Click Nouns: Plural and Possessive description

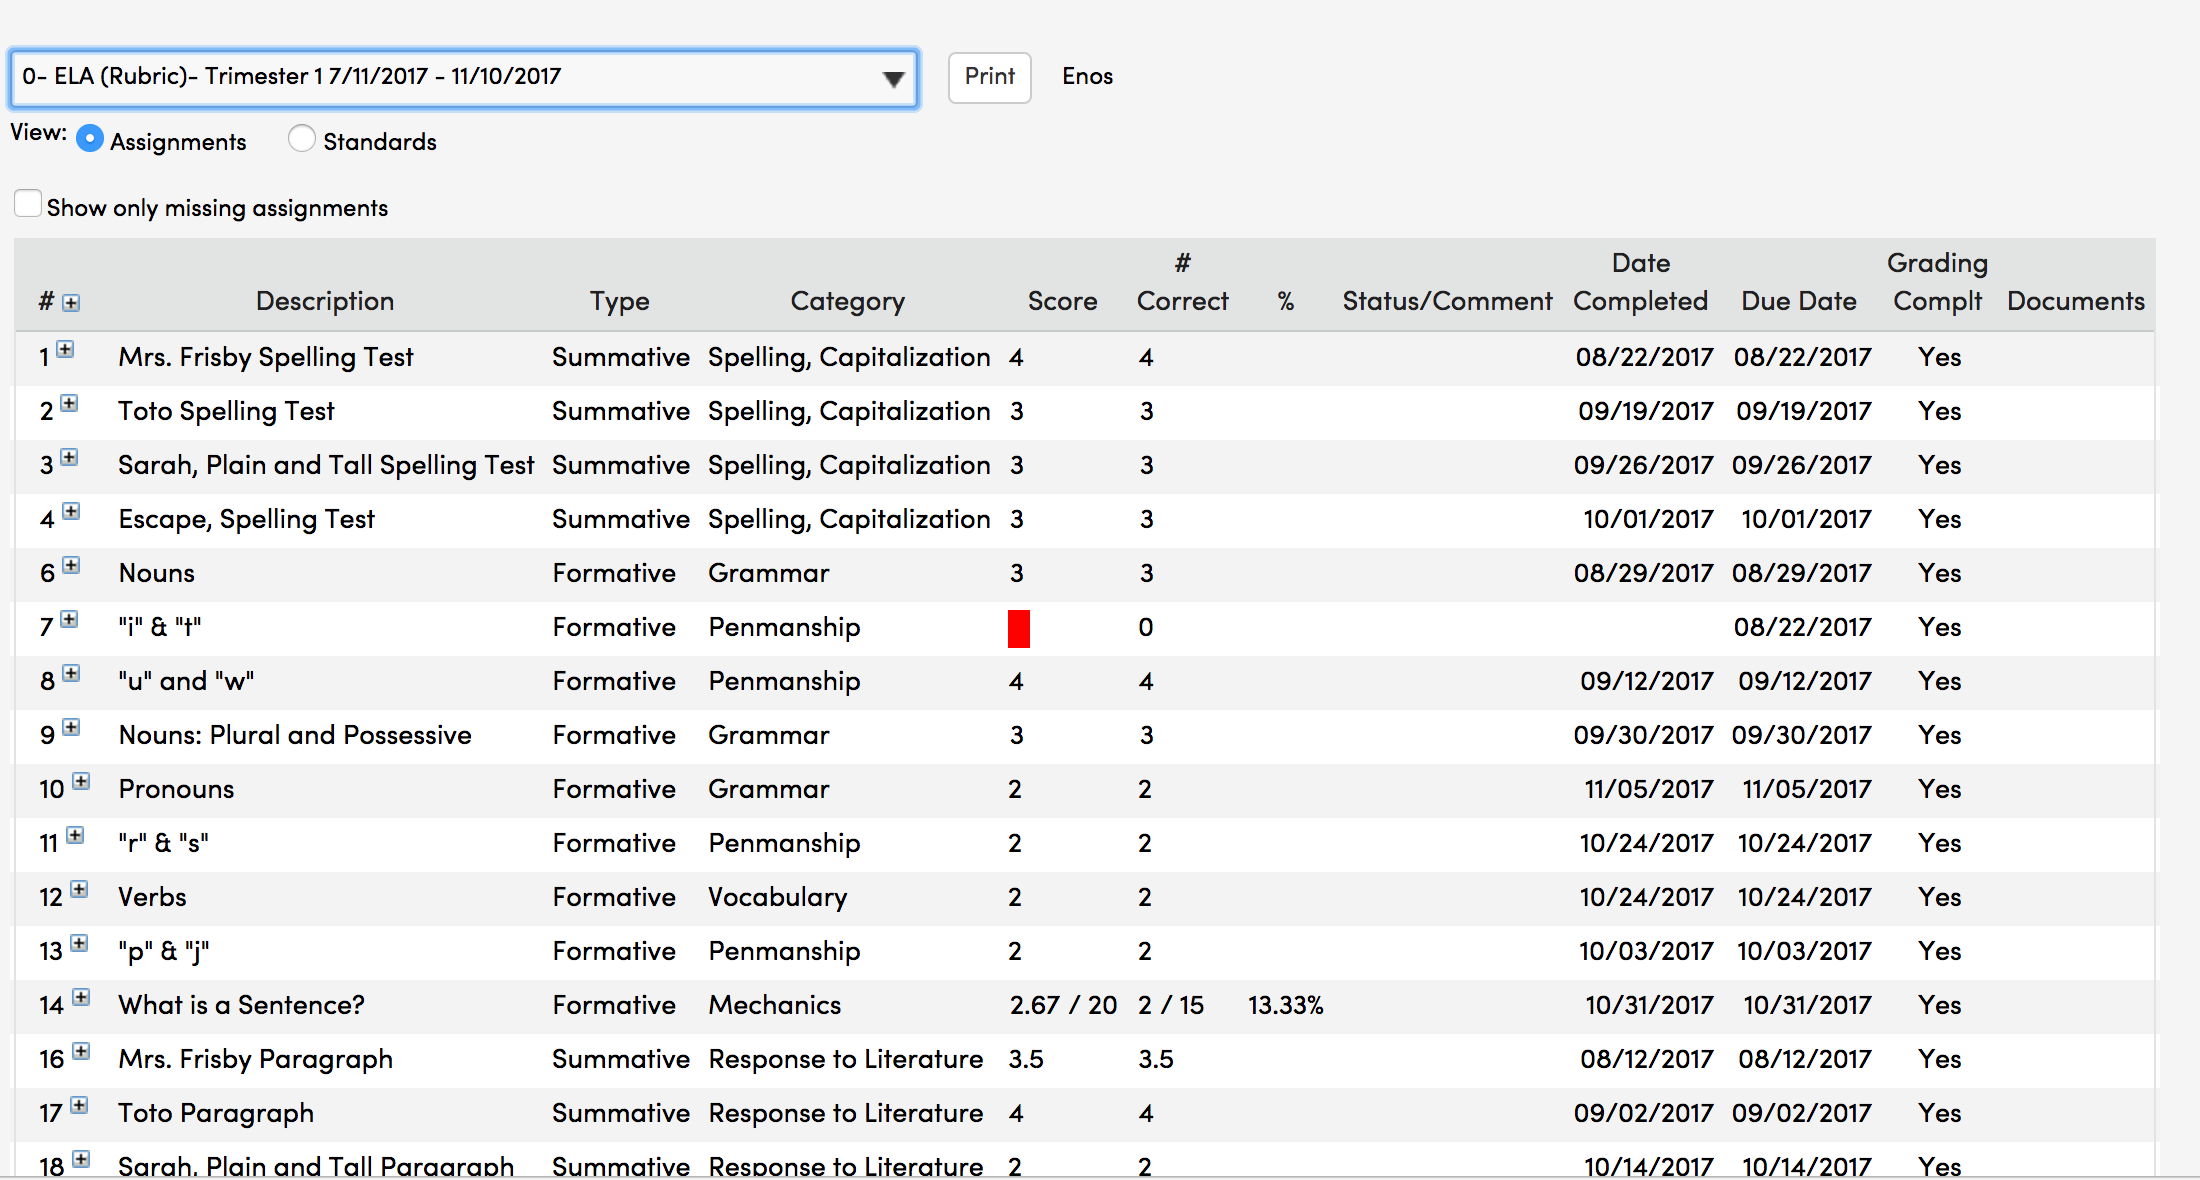click(295, 735)
